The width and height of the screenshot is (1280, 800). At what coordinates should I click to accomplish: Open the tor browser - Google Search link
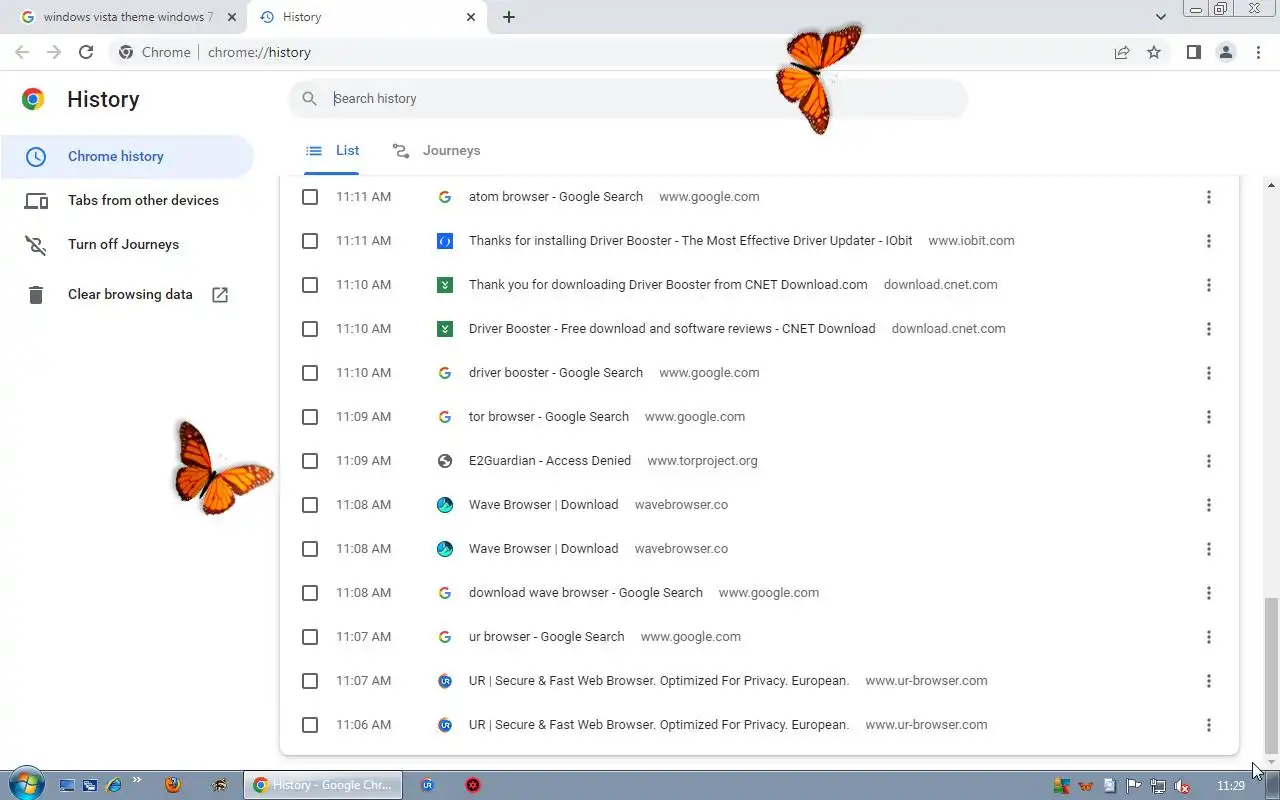pos(549,416)
